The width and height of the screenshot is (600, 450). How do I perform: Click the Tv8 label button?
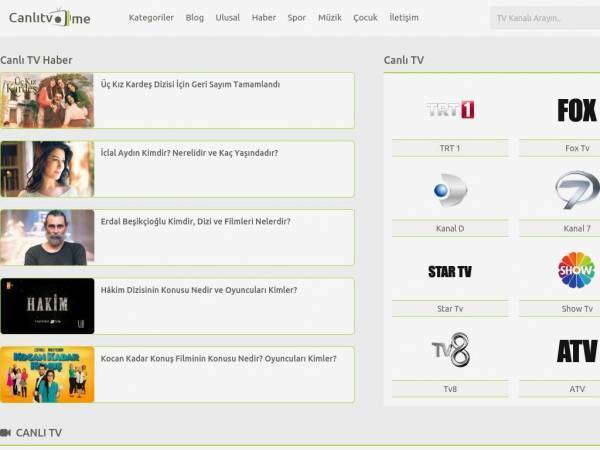tap(450, 389)
